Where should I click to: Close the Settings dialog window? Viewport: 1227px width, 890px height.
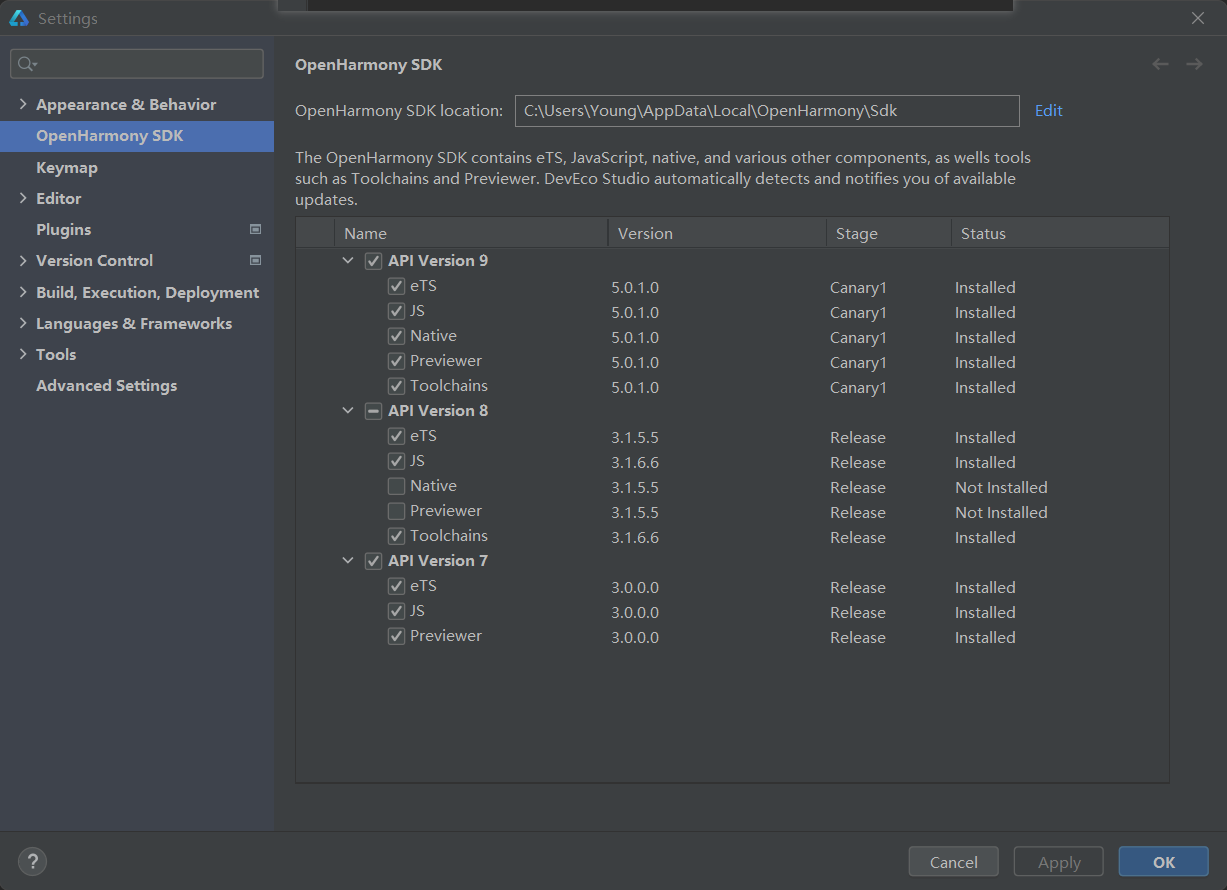click(1198, 18)
